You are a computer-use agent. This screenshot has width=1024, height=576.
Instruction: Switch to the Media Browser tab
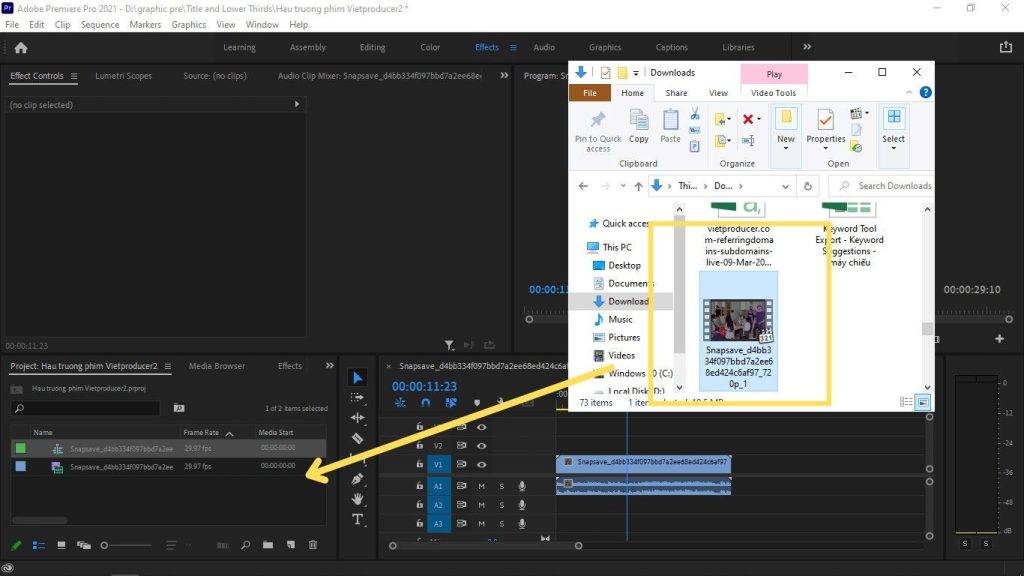(216, 366)
